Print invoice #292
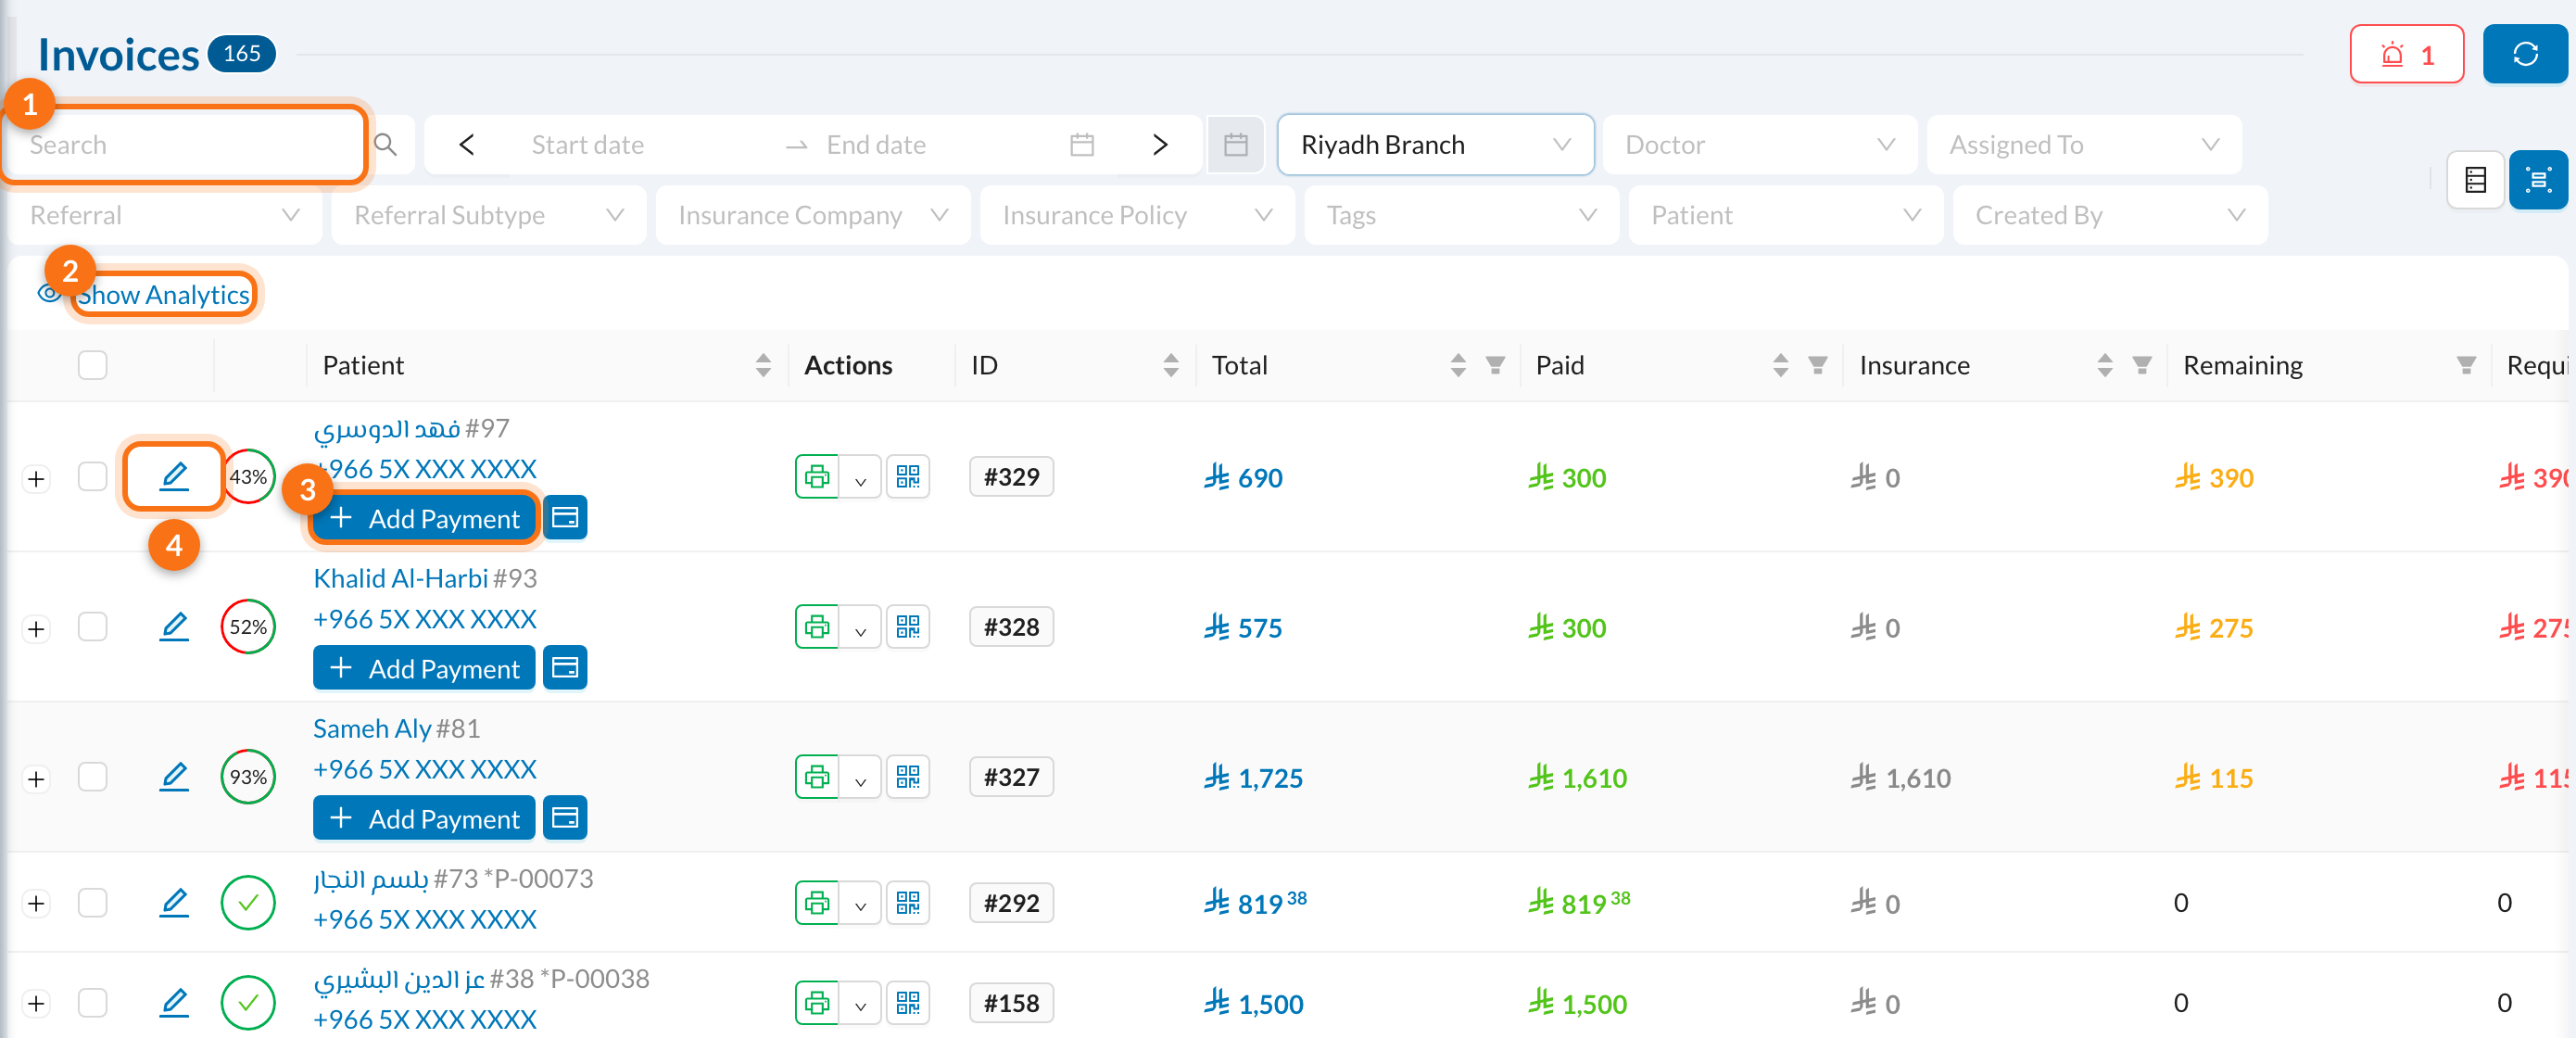 pos(817,903)
